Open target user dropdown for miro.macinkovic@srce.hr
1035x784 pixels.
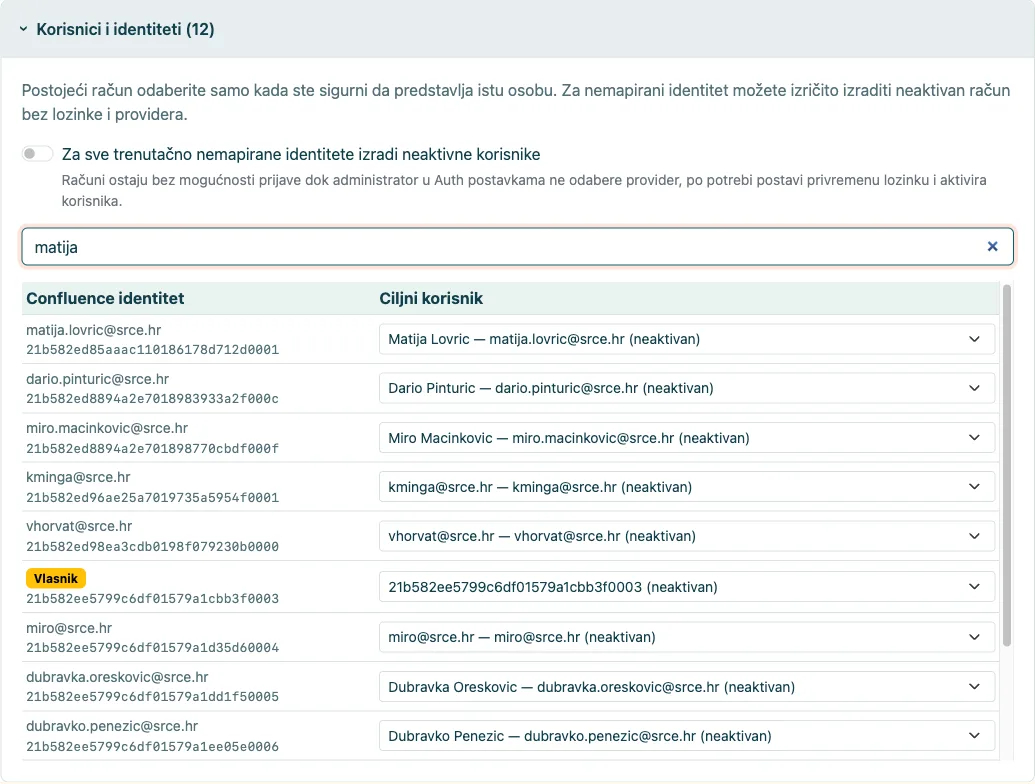click(686, 438)
